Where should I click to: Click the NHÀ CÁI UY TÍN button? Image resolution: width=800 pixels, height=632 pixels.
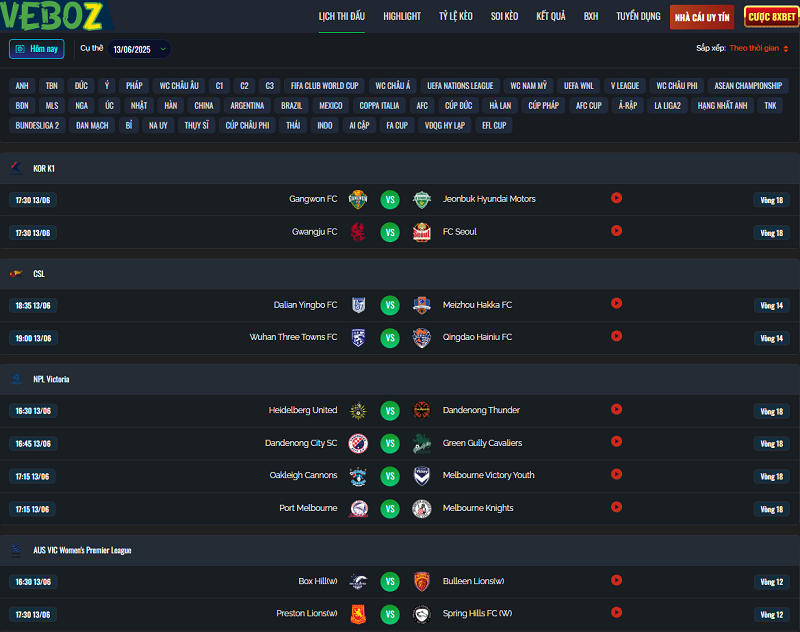702,17
